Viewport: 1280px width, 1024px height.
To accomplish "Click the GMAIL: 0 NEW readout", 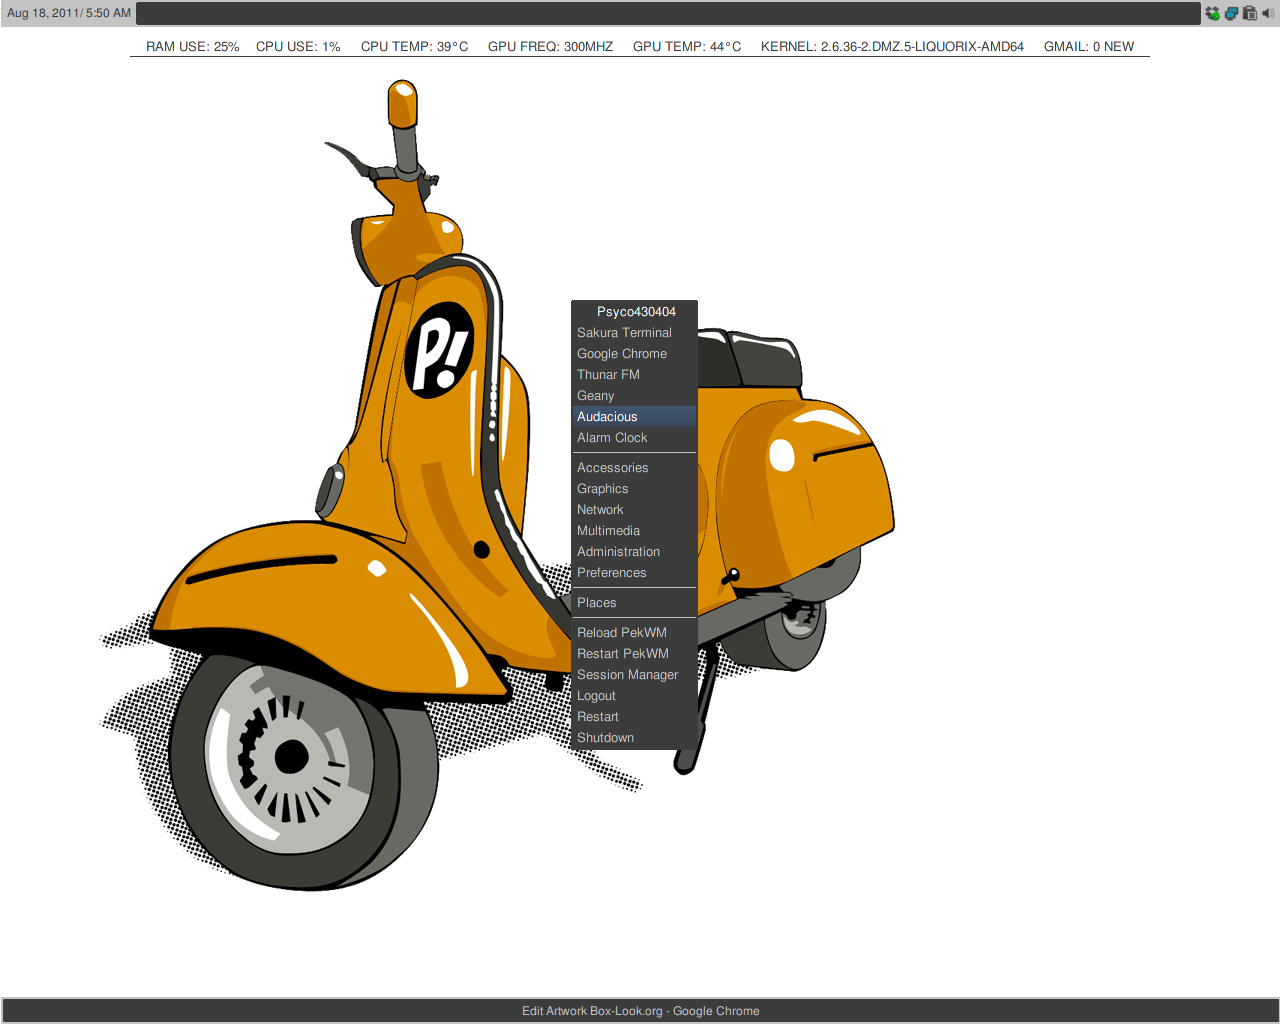I will (1089, 47).
